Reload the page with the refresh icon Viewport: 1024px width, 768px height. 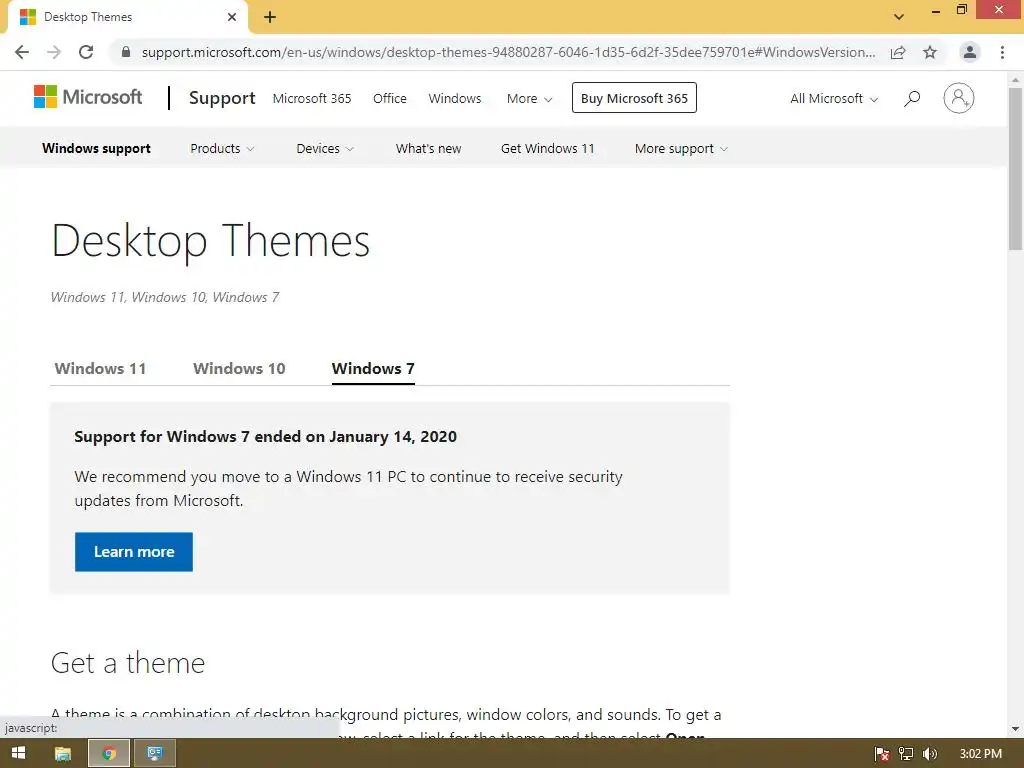click(86, 52)
